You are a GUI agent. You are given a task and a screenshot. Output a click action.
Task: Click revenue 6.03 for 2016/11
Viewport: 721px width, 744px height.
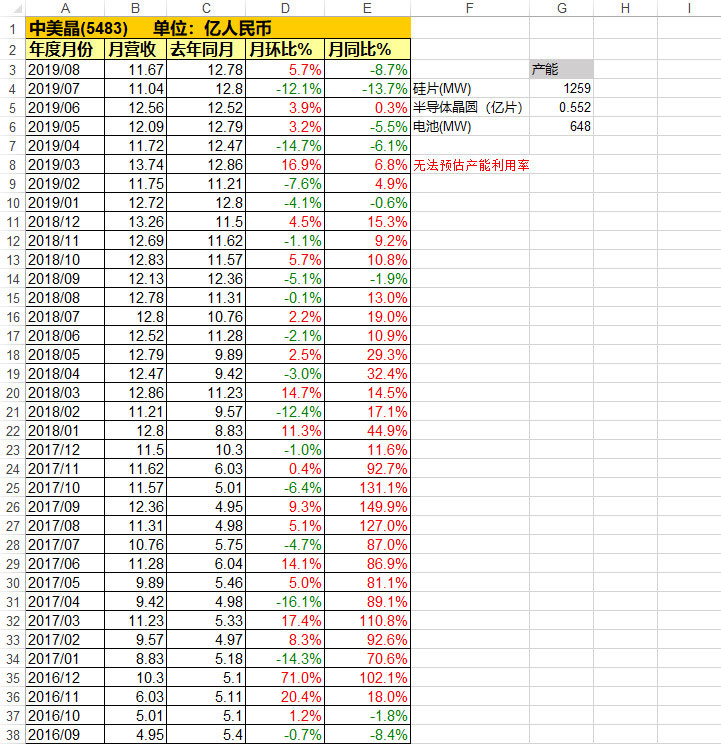pos(135,697)
